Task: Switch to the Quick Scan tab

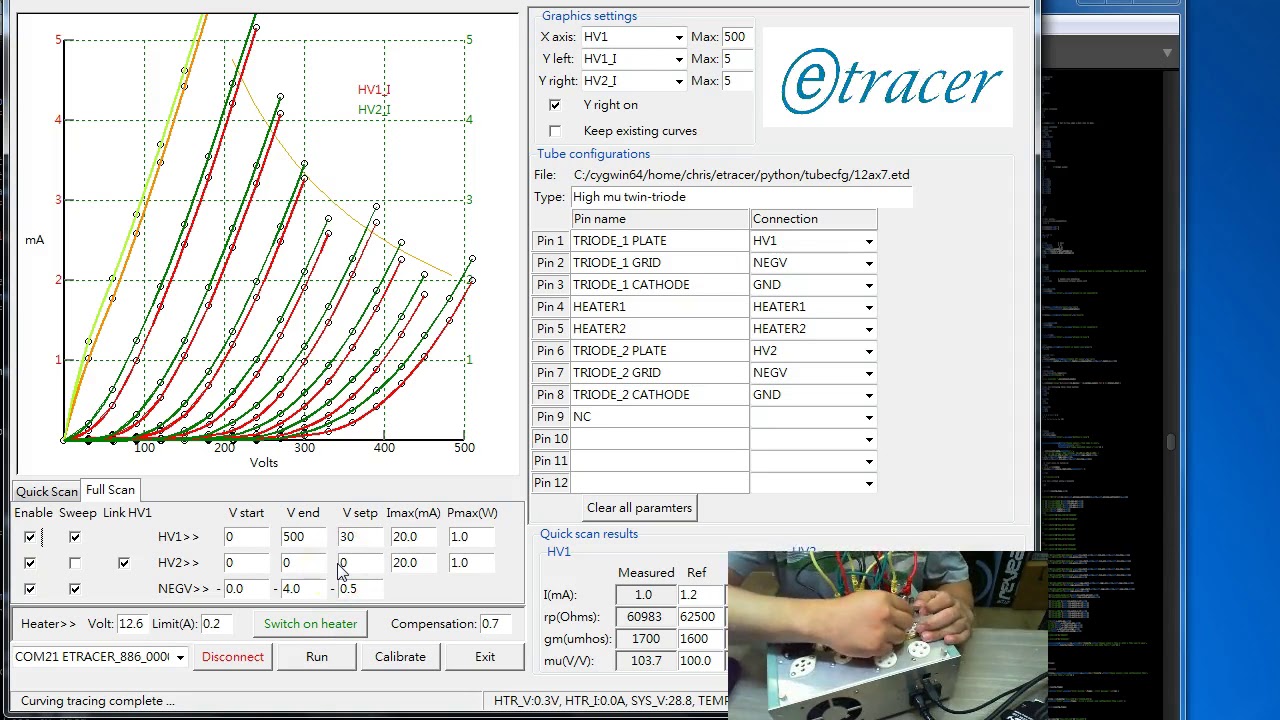Action: (46, 492)
